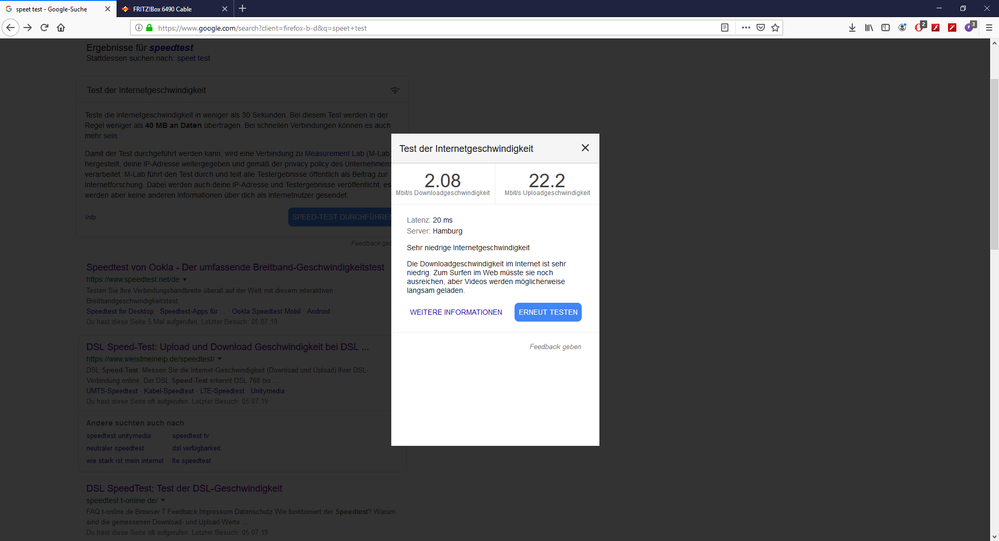Screen dimensions: 999x541
Task: Open the browser home page
Action: click(x=61, y=27)
